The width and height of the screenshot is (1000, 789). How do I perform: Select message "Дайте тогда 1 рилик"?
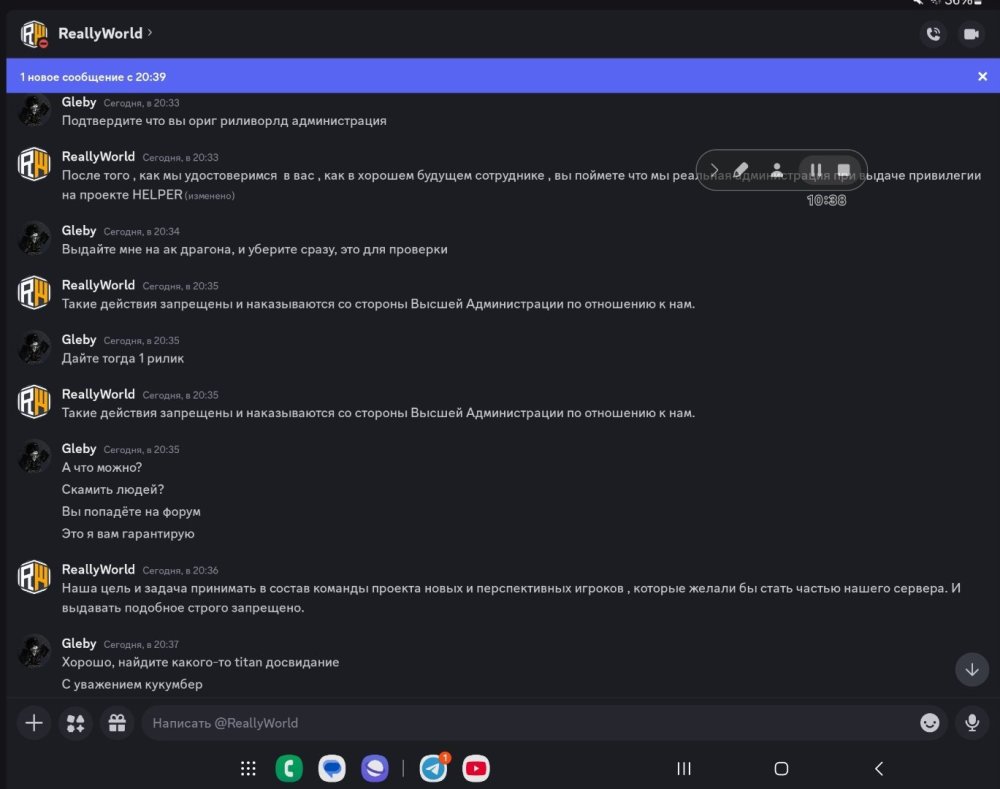[122, 358]
